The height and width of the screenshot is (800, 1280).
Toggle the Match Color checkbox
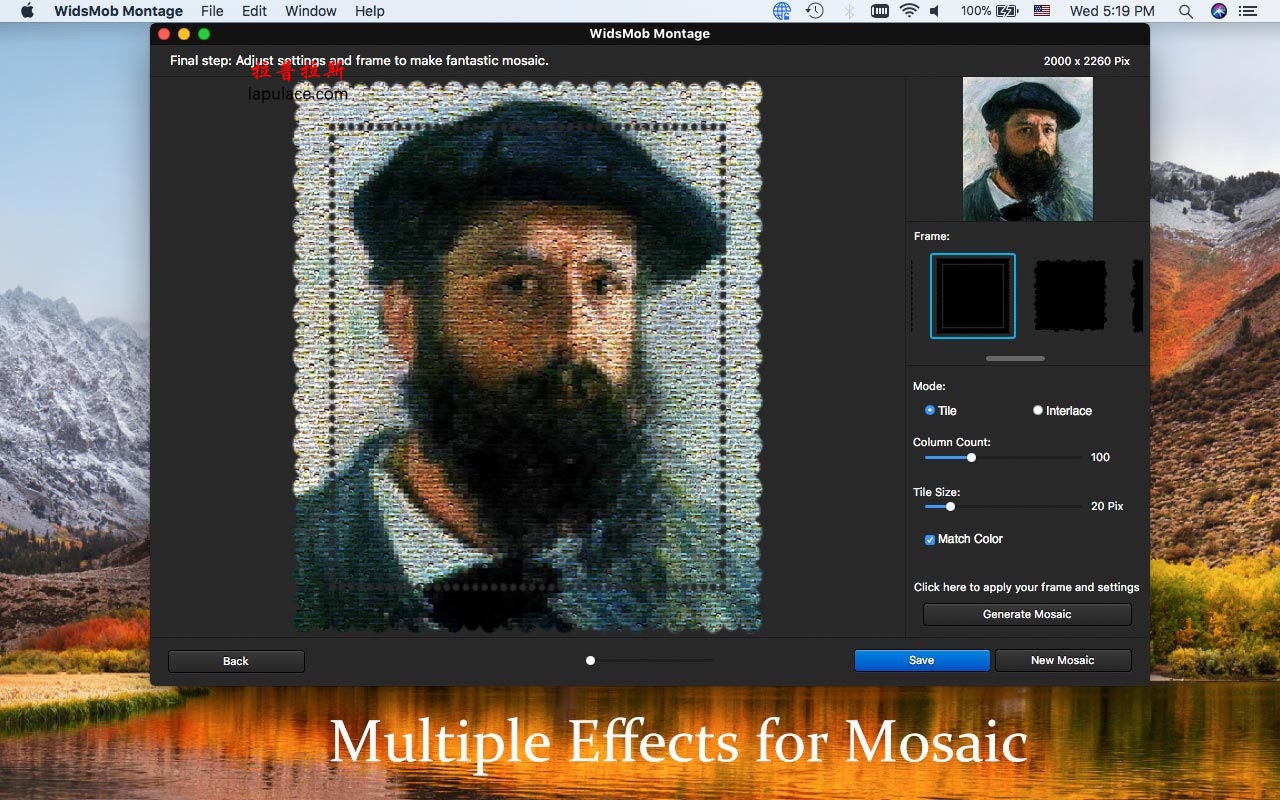(x=930, y=539)
